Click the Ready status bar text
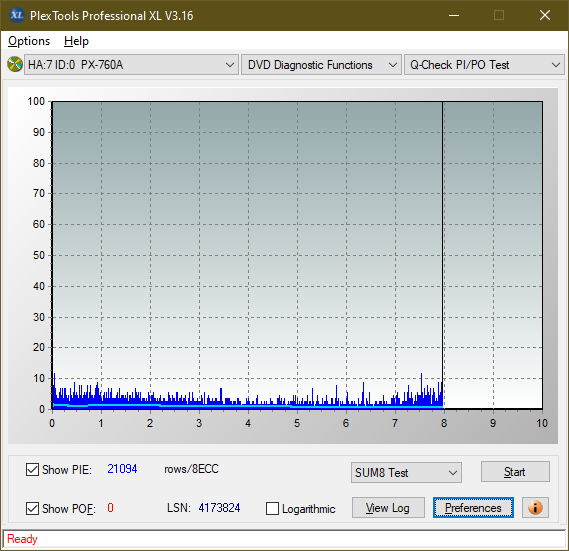Image resolution: width=569 pixels, height=551 pixels. [x=22, y=539]
